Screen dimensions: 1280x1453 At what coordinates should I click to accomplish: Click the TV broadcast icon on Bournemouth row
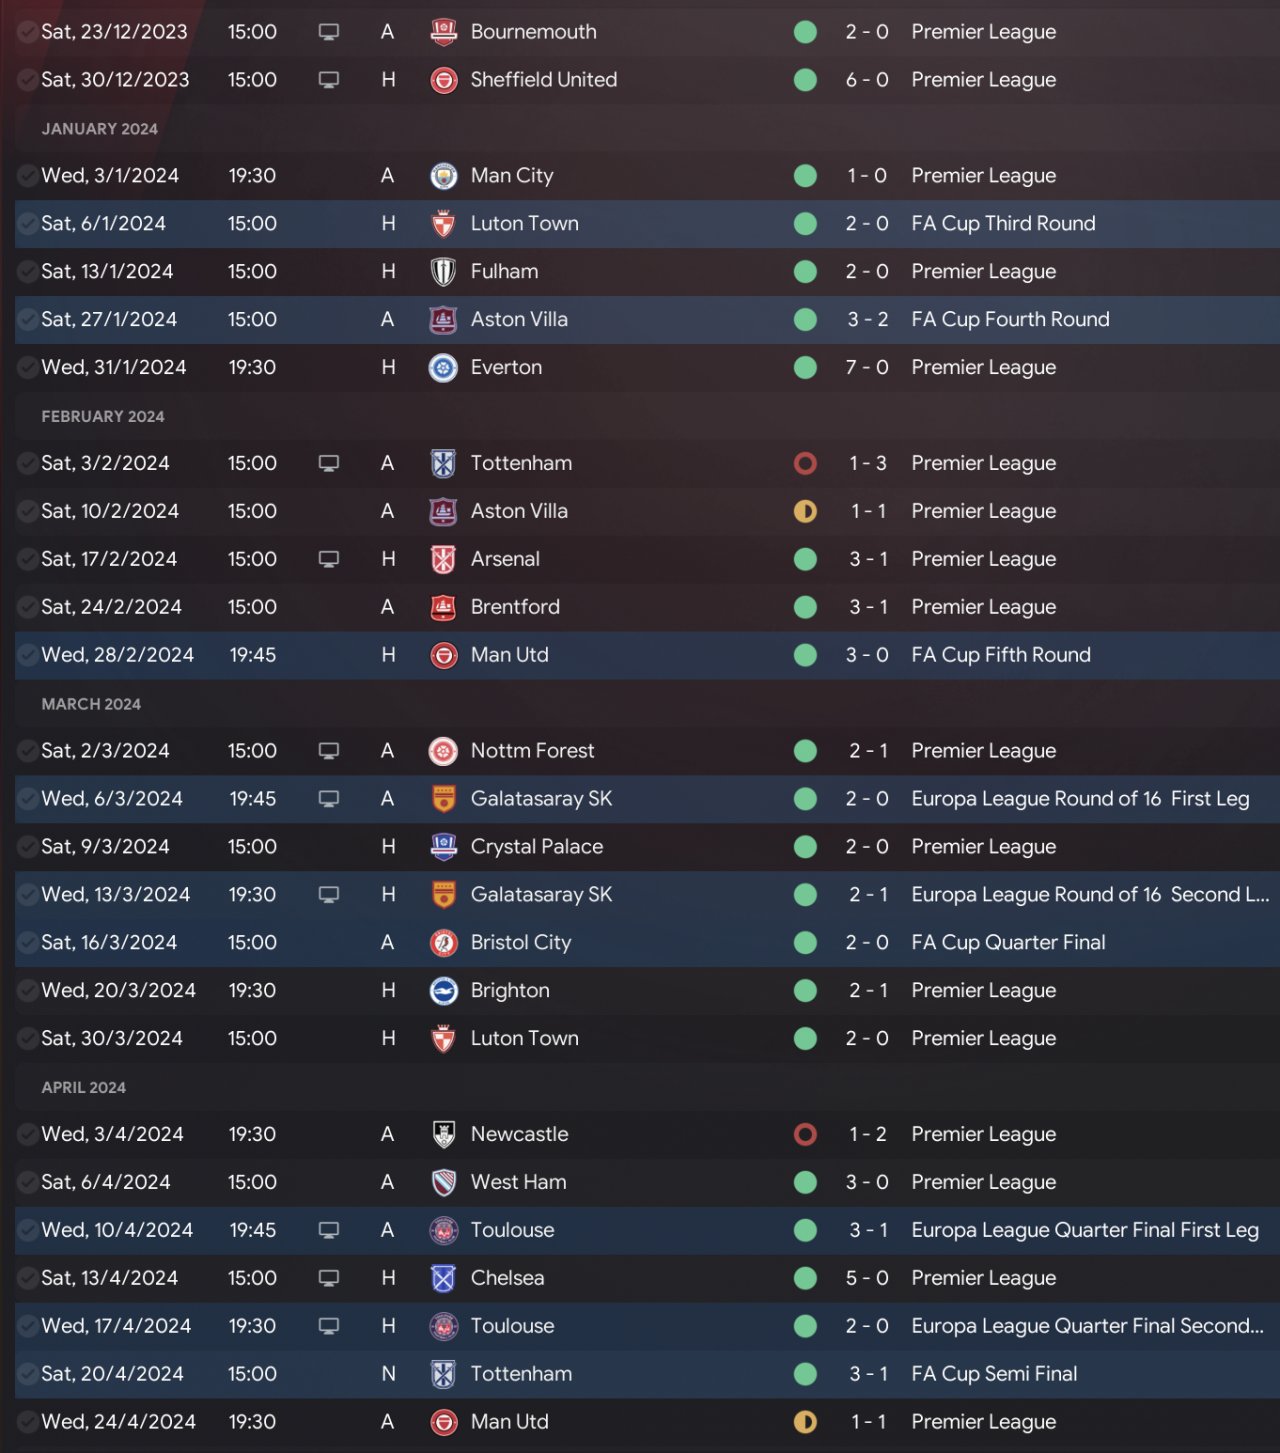coord(328,32)
